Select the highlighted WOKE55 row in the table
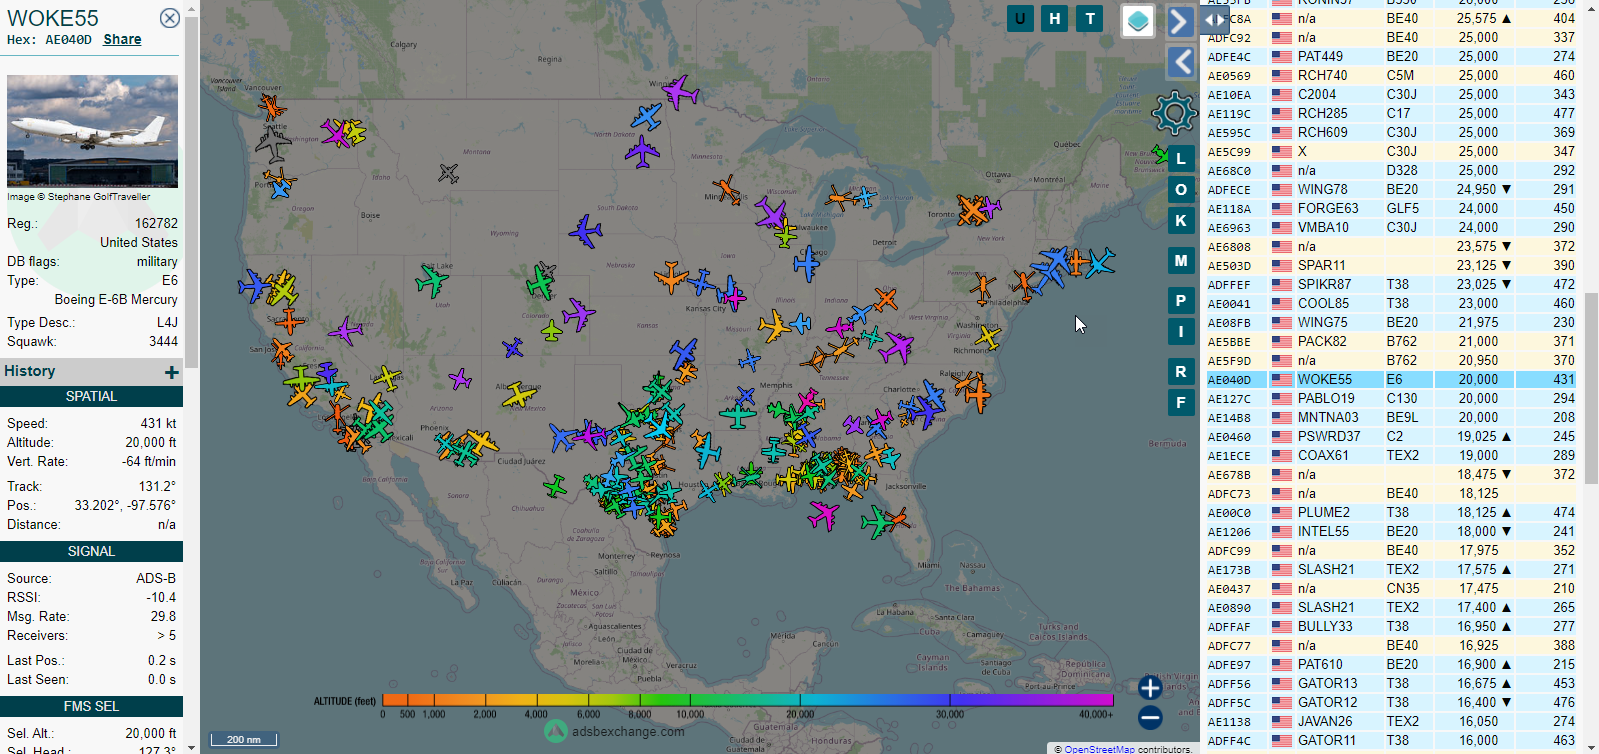This screenshot has width=1599, height=754. click(x=1391, y=380)
